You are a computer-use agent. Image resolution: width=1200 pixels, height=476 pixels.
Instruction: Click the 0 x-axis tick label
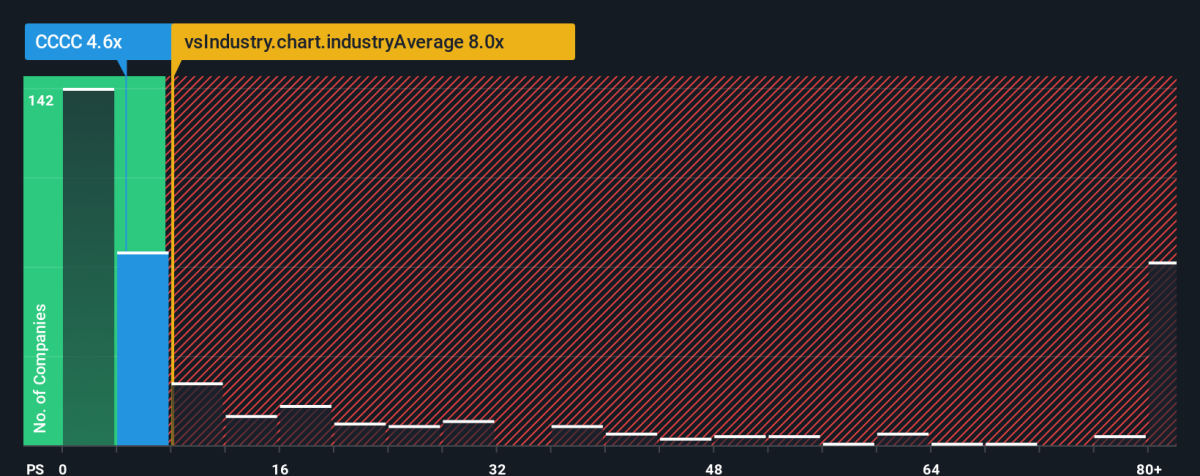(63, 468)
